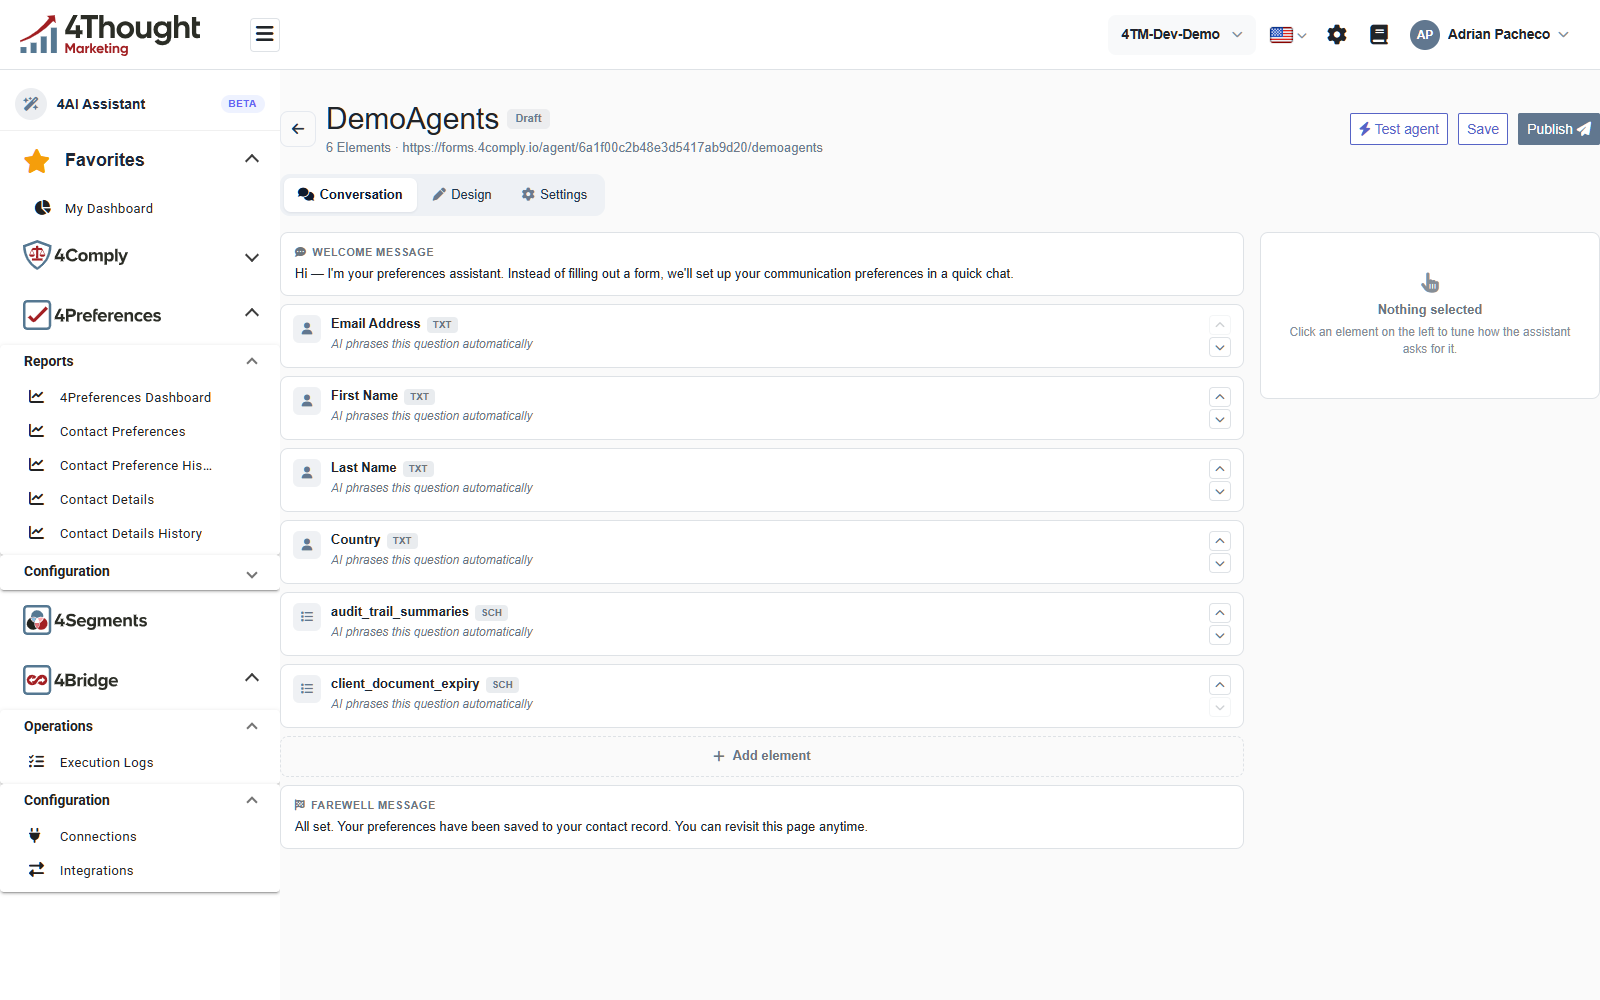Click the BETA badge
Screen dimensions: 1600x1000
tap(242, 104)
